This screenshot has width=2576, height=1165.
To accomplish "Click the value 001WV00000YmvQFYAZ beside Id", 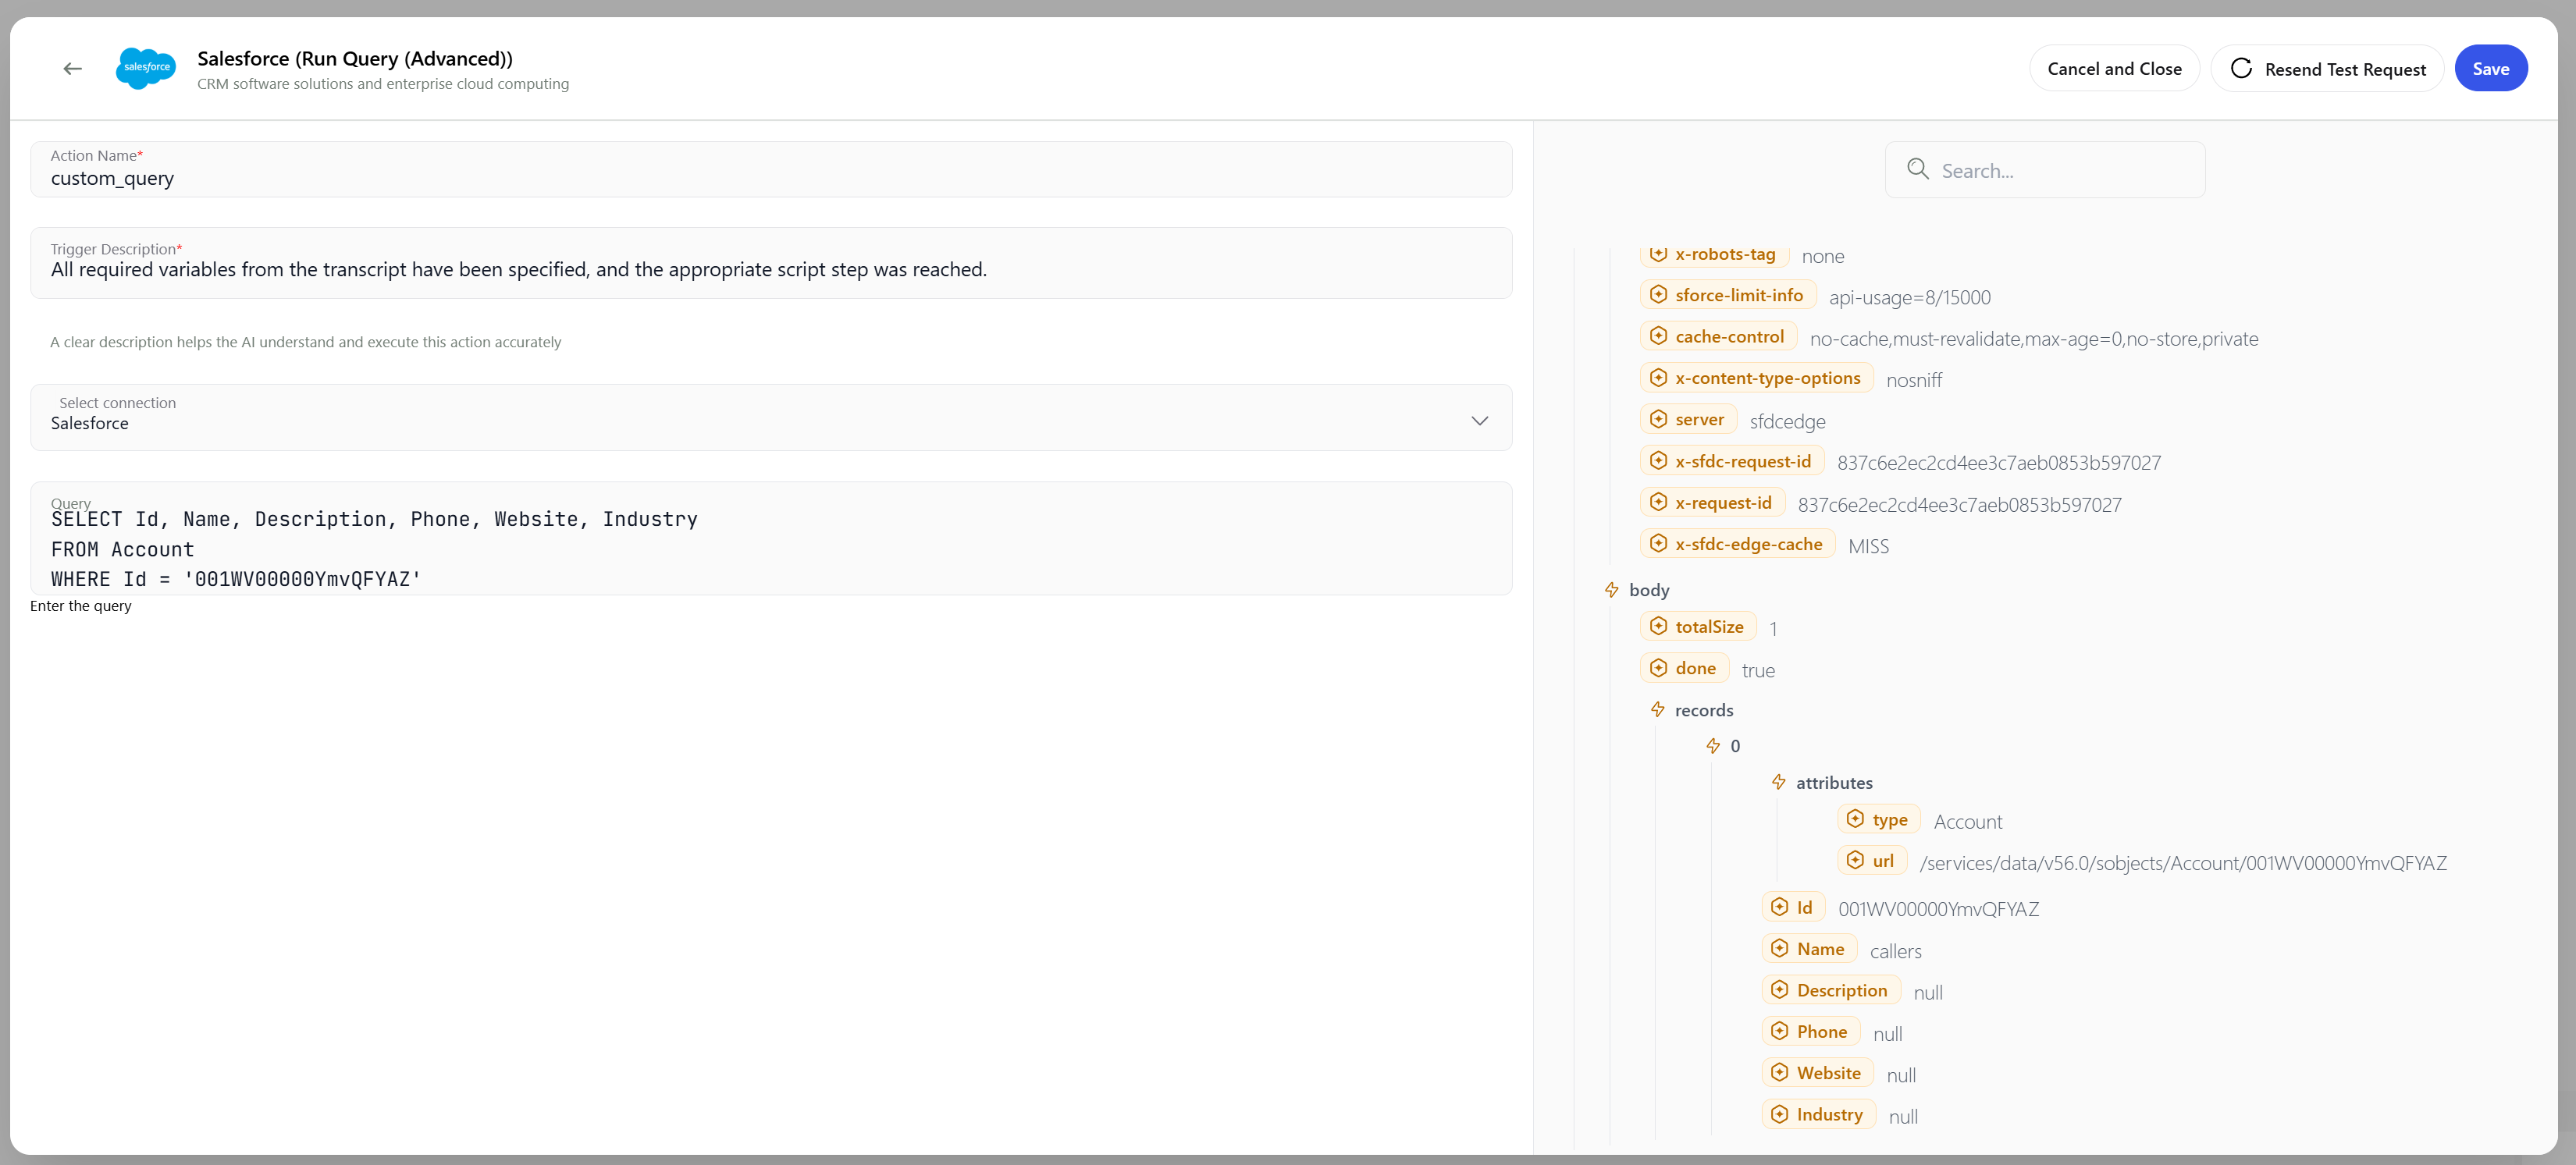I will pyautogui.click(x=1938, y=909).
